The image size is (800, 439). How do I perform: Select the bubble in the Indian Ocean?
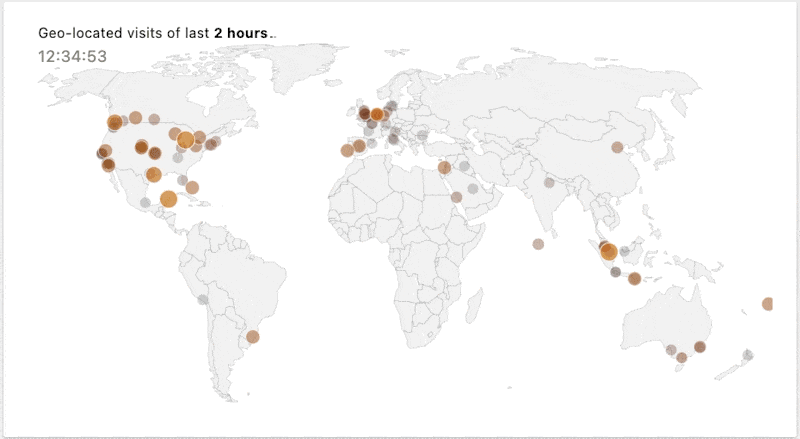(x=538, y=243)
